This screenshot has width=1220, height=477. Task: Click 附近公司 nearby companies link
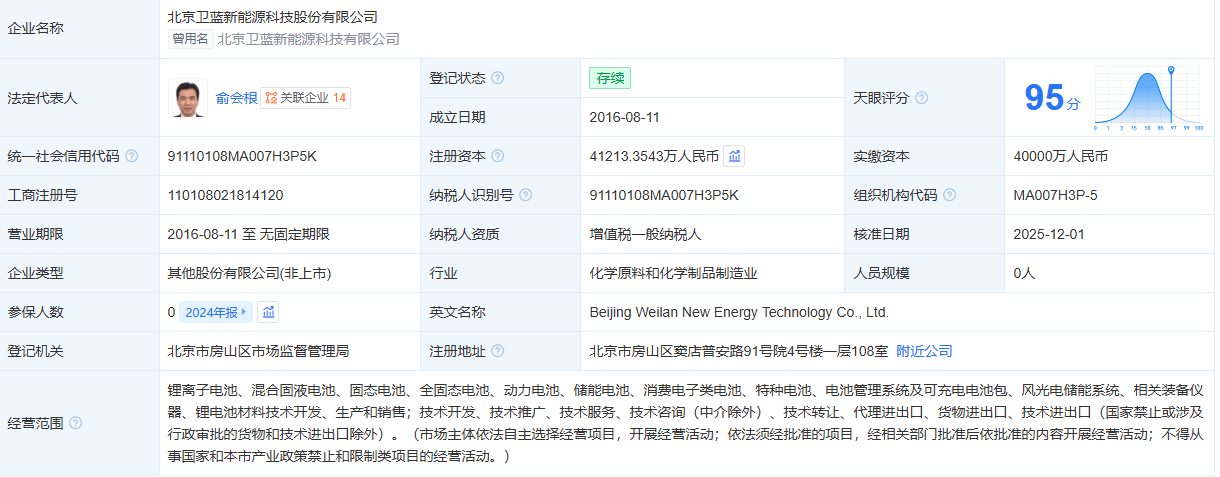pyautogui.click(x=924, y=351)
